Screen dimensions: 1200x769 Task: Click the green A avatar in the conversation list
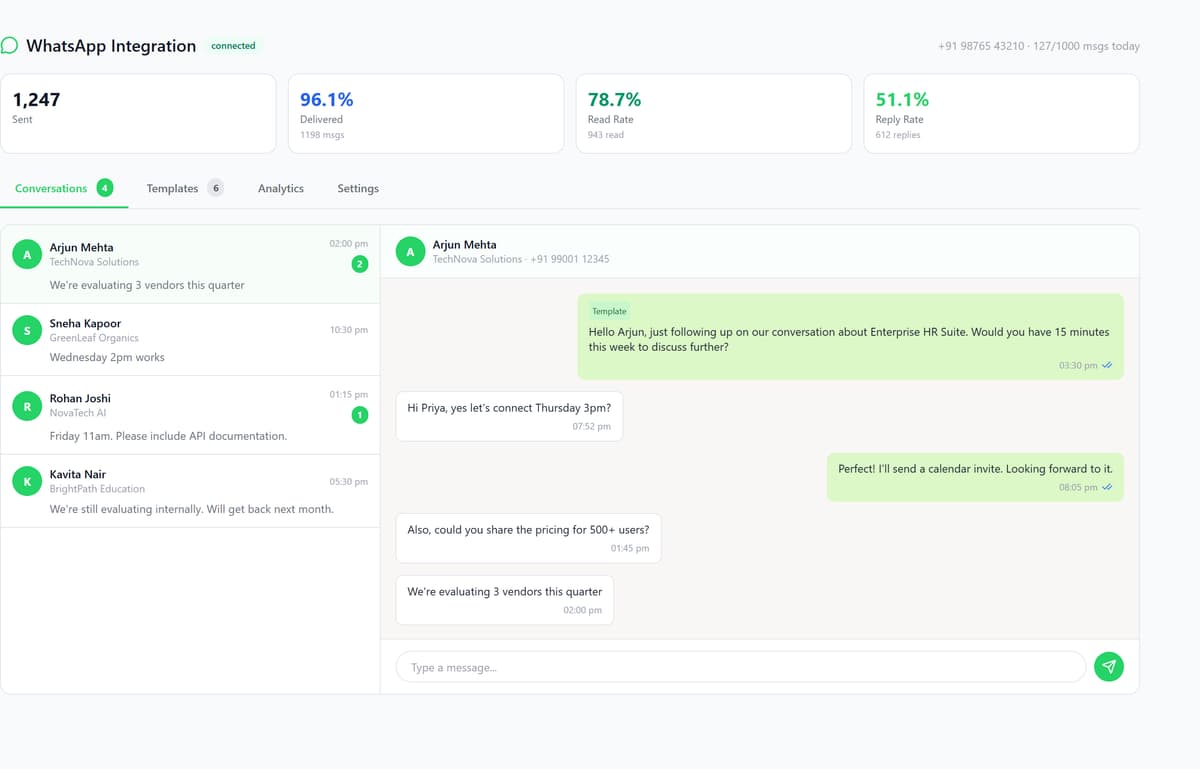27,255
